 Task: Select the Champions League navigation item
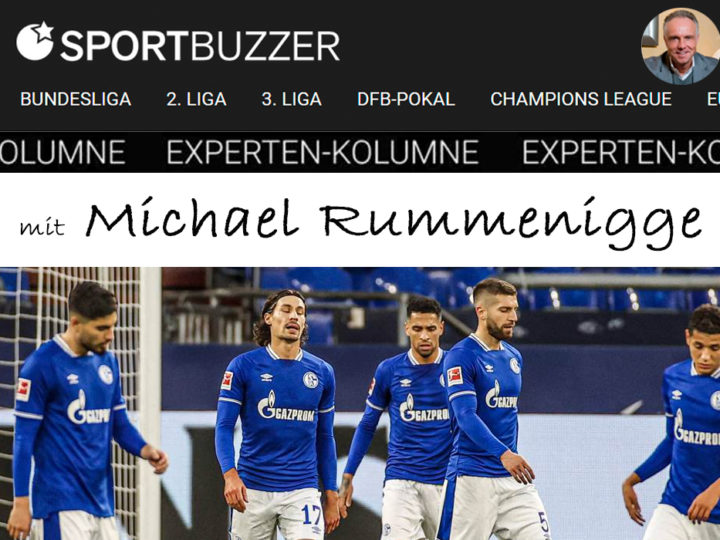coord(581,99)
